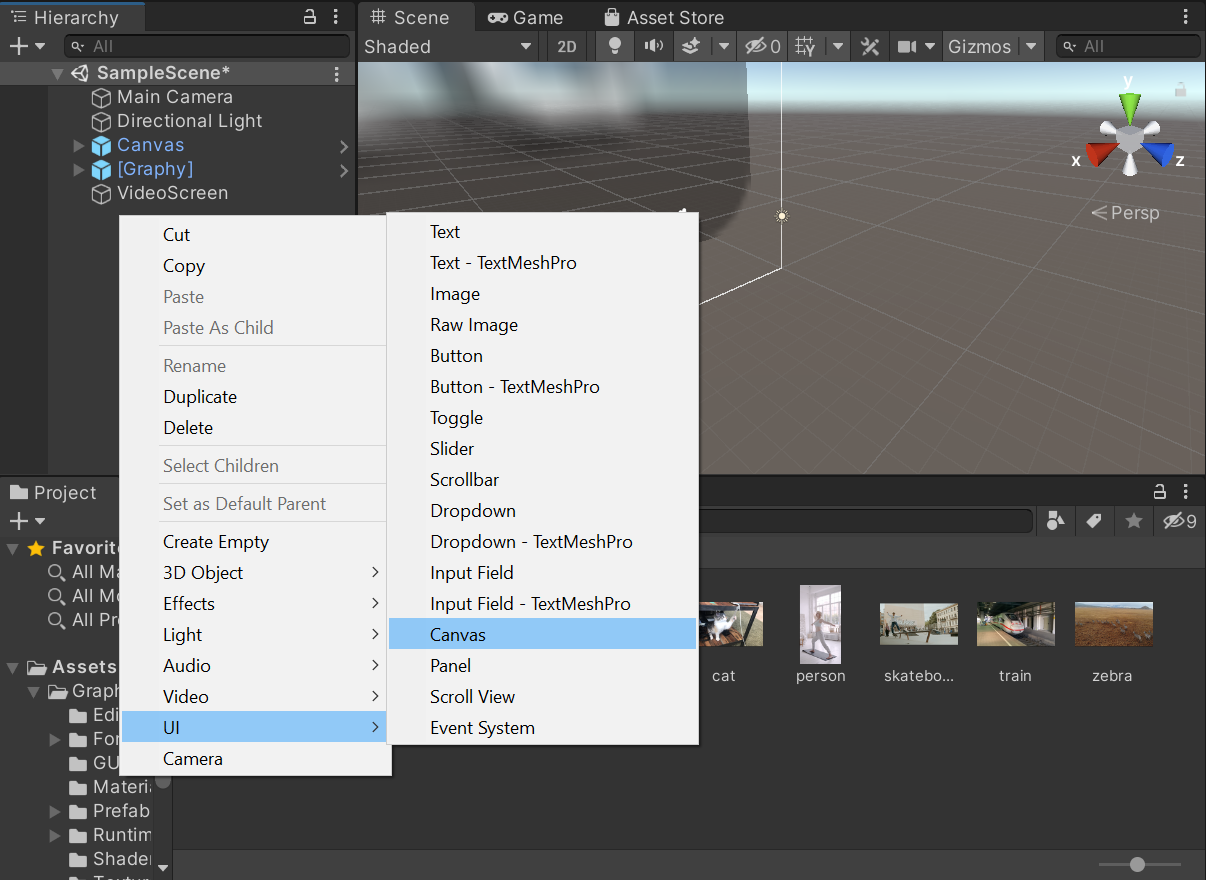Open the component tools wrench icon
The height and width of the screenshot is (880, 1206).
(x=870, y=46)
